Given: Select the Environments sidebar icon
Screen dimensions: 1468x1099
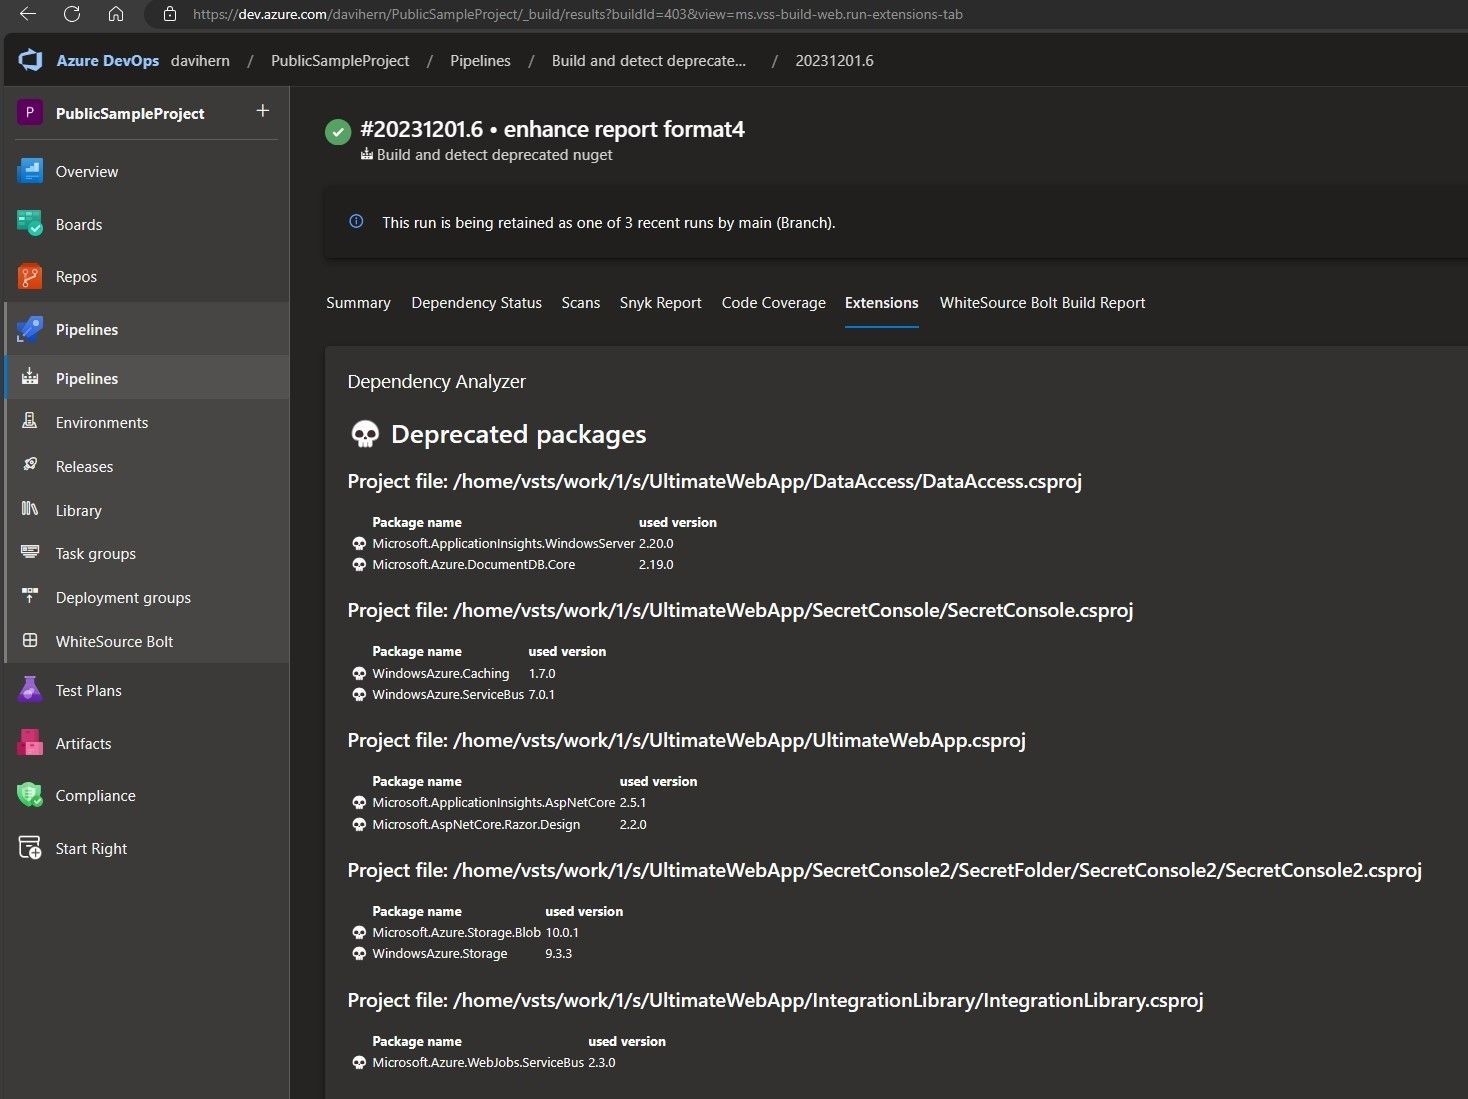Looking at the screenshot, I should 30,422.
